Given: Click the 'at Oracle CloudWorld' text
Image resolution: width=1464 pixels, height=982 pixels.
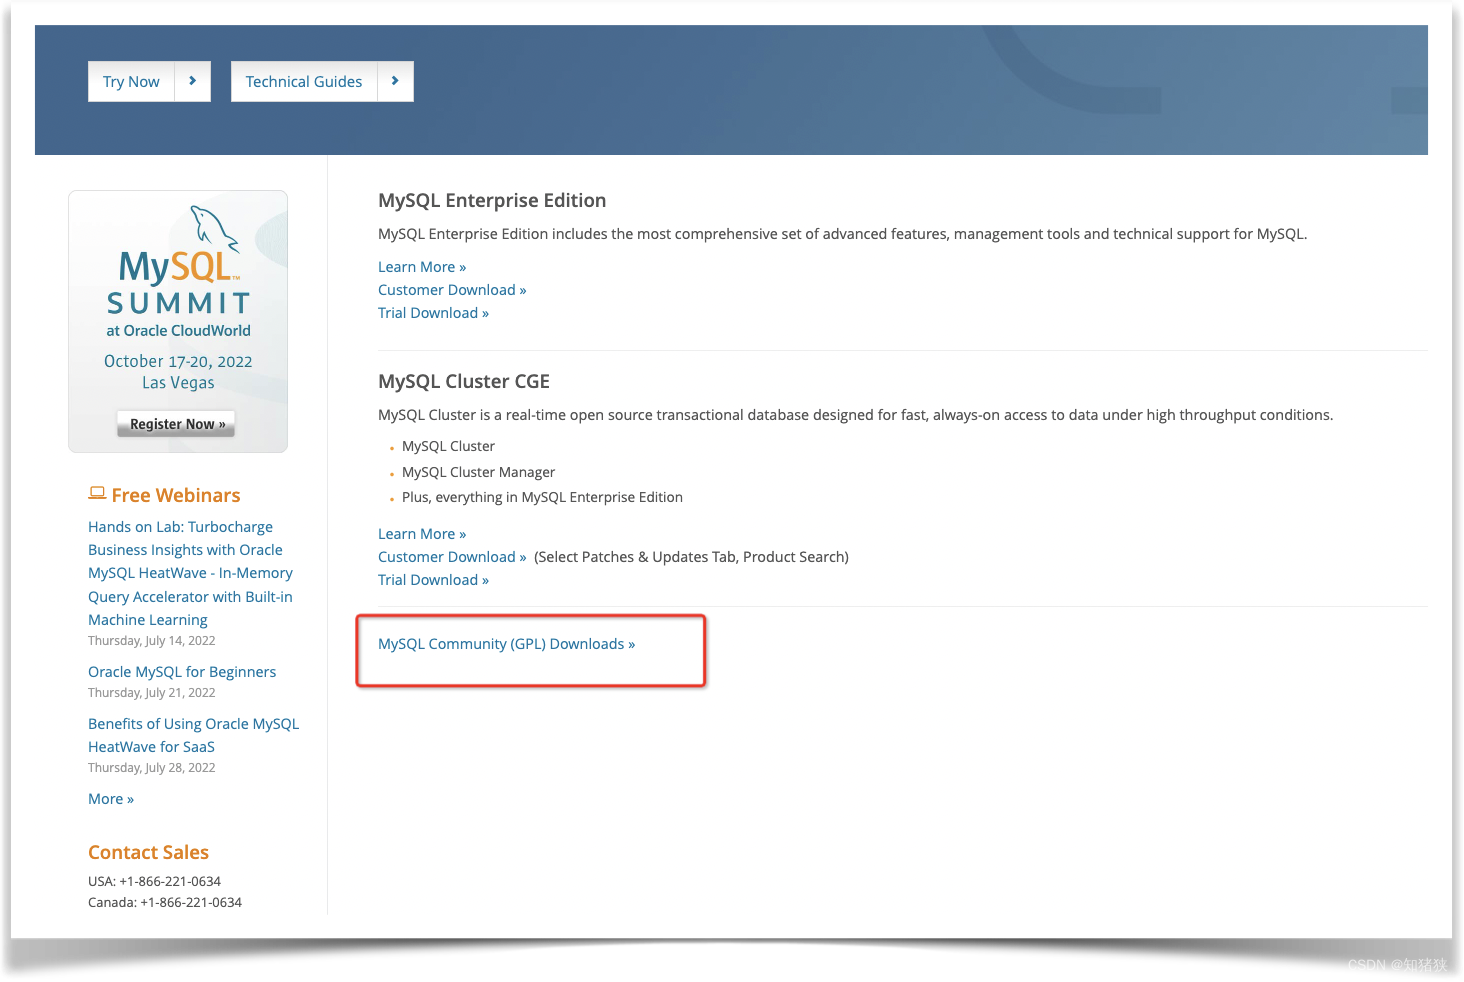Looking at the screenshot, I should [x=178, y=331].
